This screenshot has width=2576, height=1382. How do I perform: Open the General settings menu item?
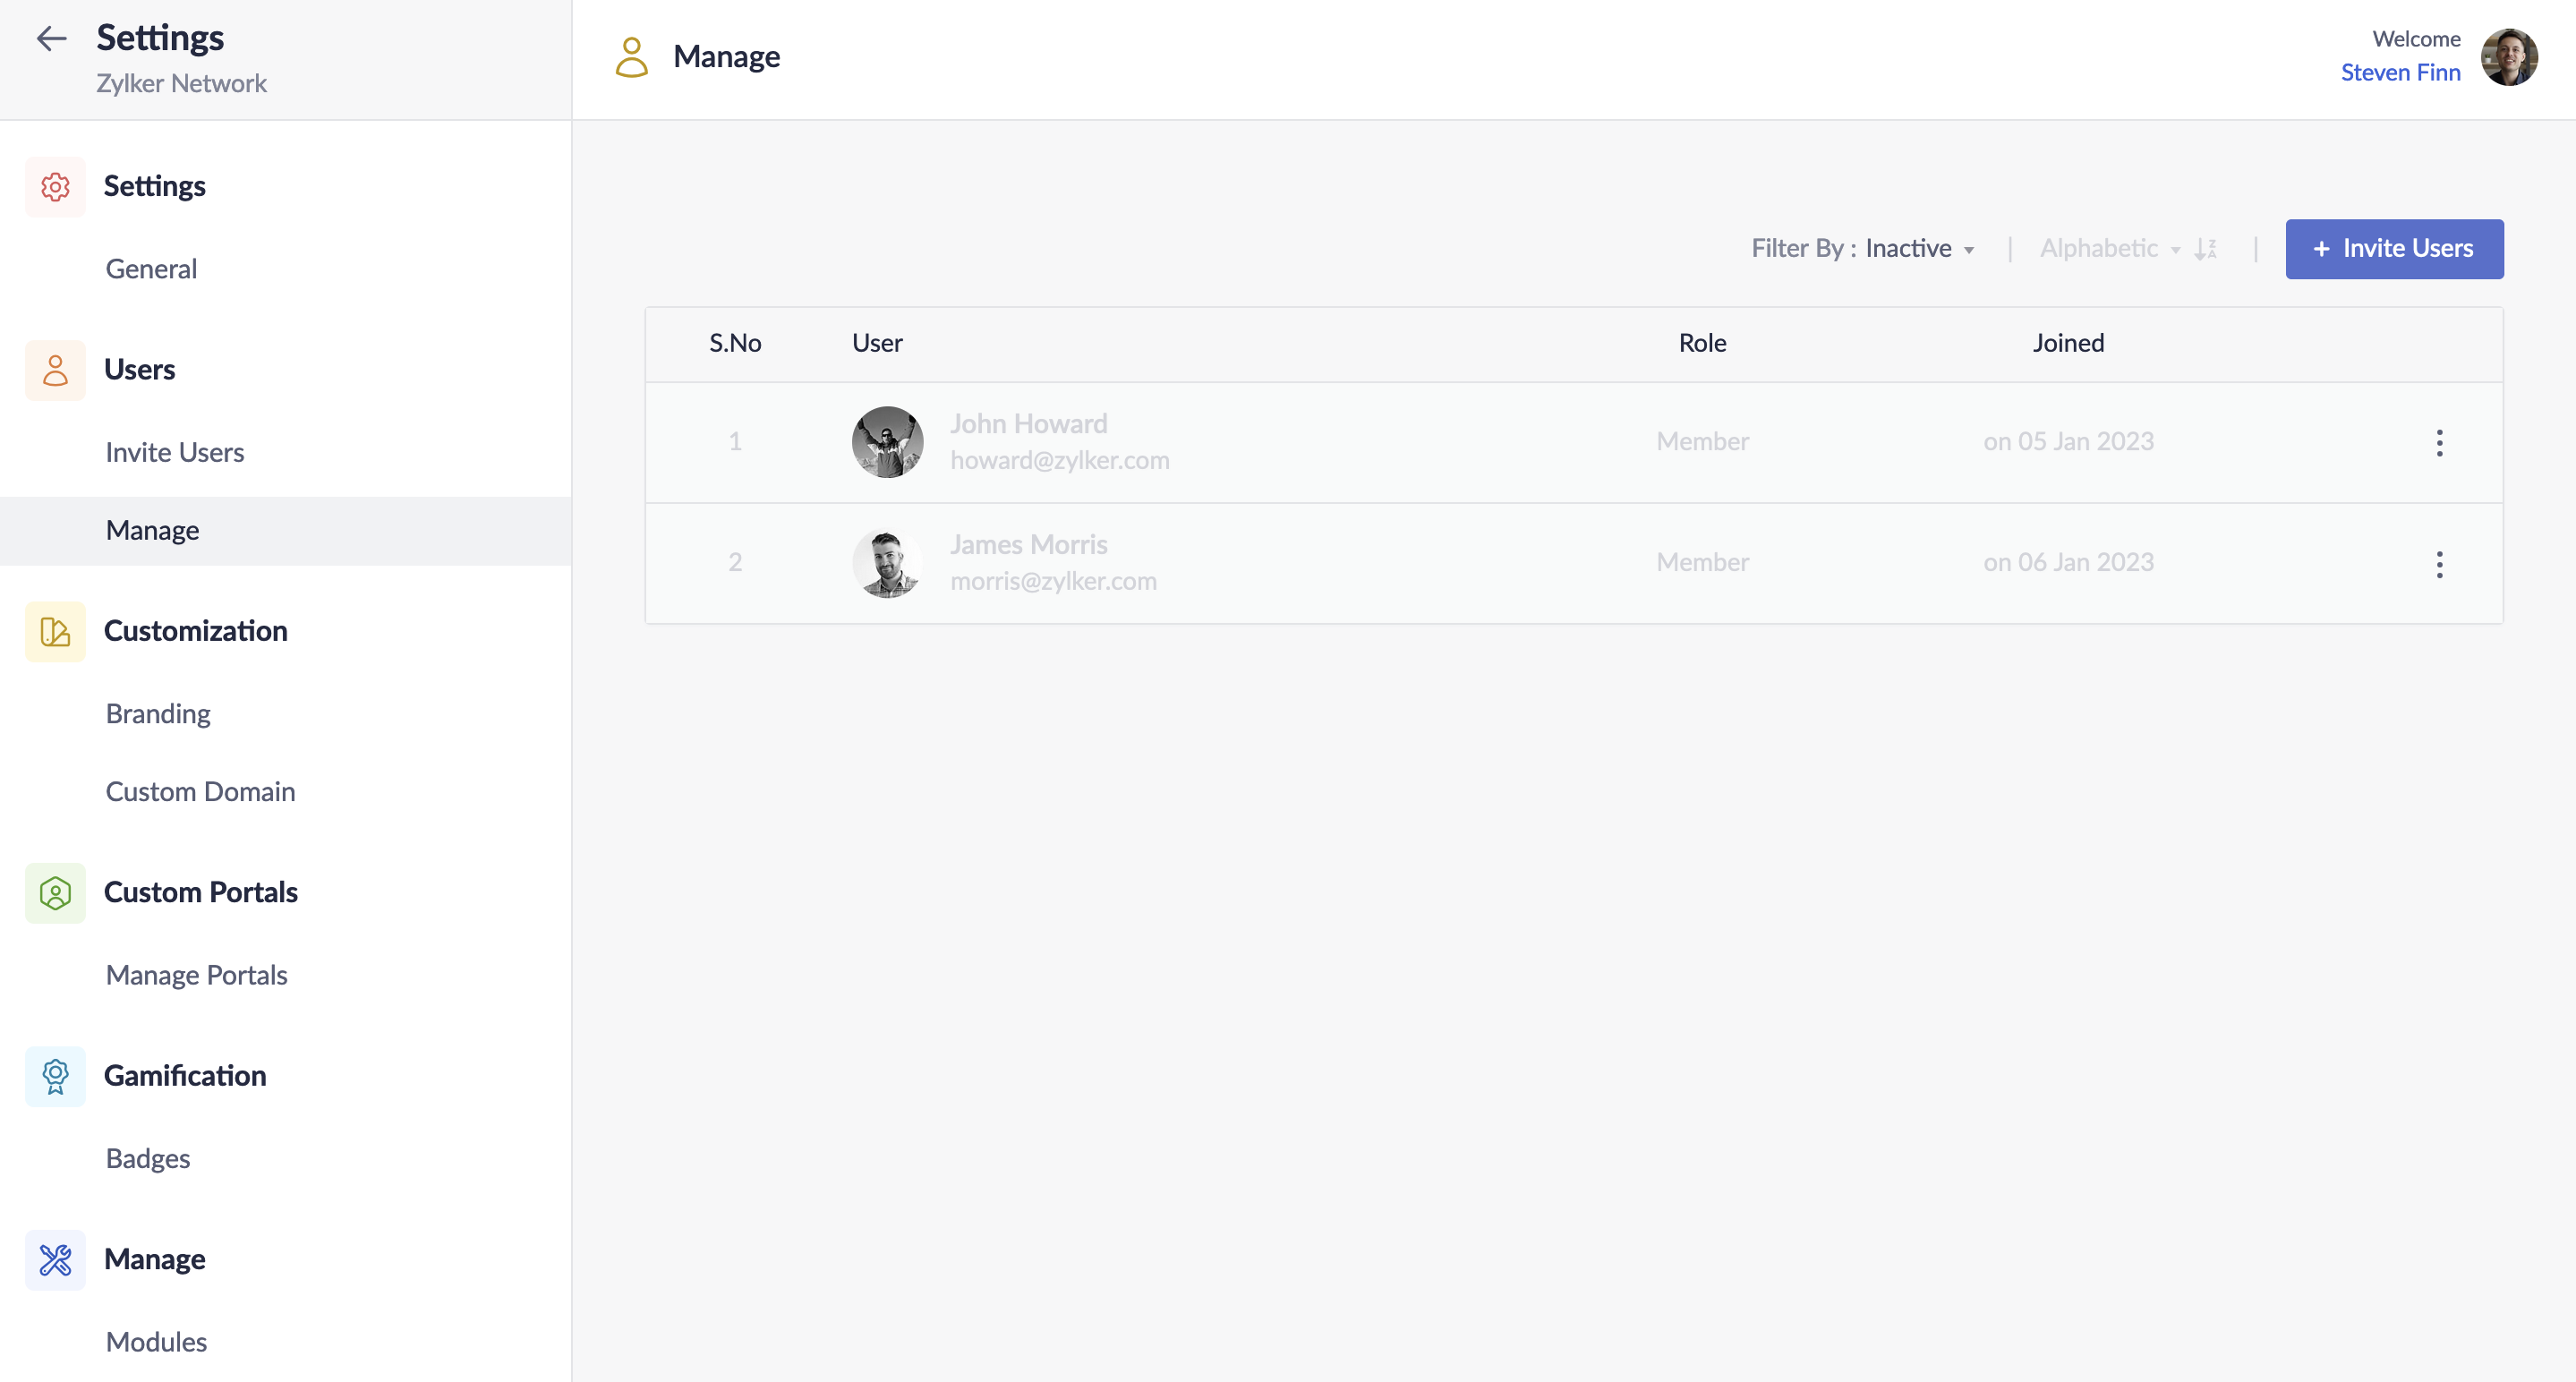point(151,269)
